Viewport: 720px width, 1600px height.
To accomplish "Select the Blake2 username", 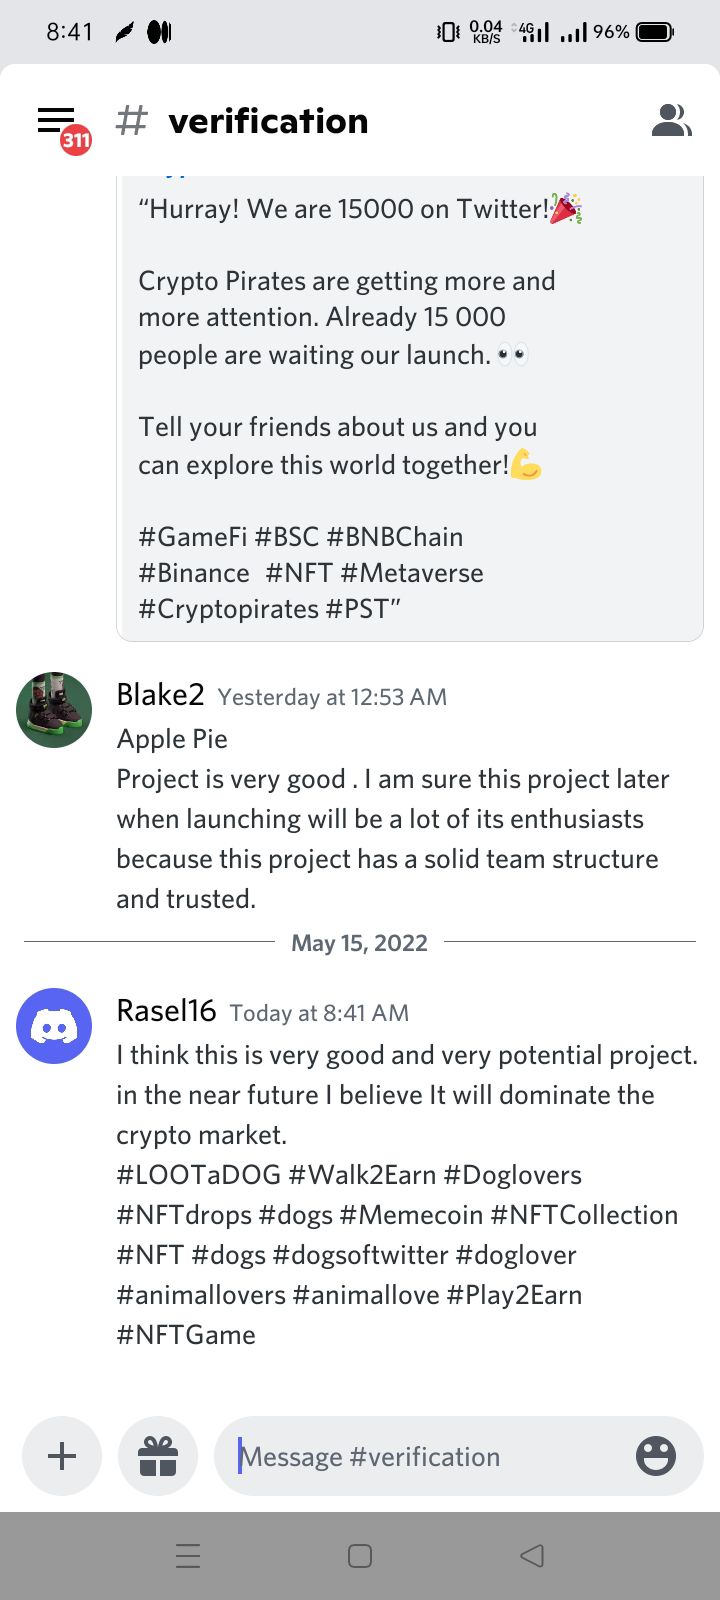I will [x=160, y=695].
